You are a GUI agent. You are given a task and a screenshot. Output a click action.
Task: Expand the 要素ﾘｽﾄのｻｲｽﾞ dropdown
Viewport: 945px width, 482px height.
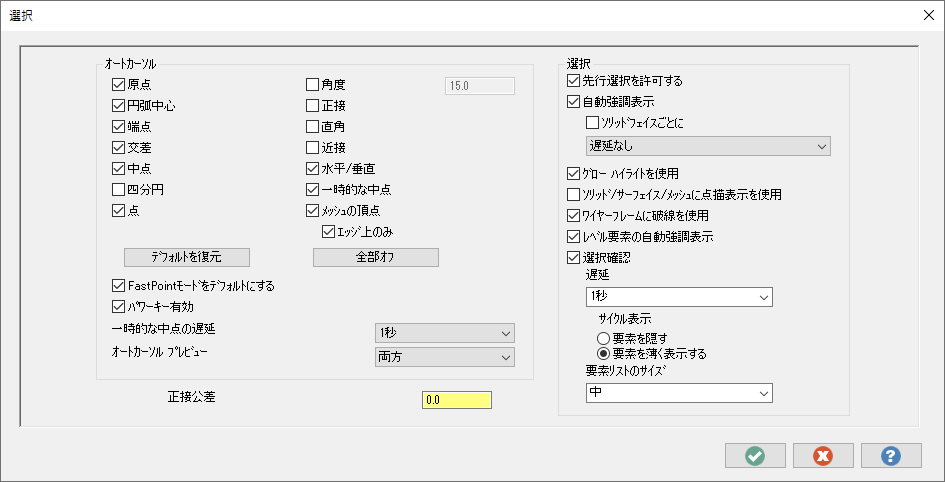point(679,393)
